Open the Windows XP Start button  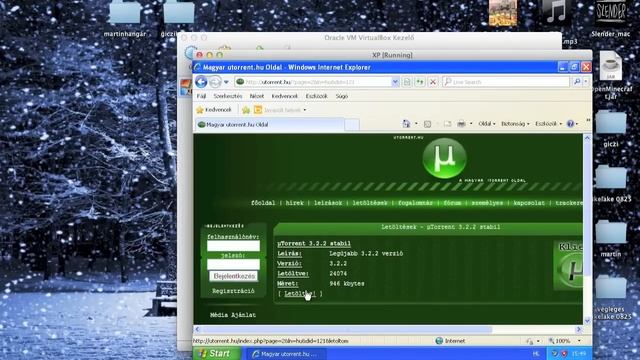coord(216,353)
